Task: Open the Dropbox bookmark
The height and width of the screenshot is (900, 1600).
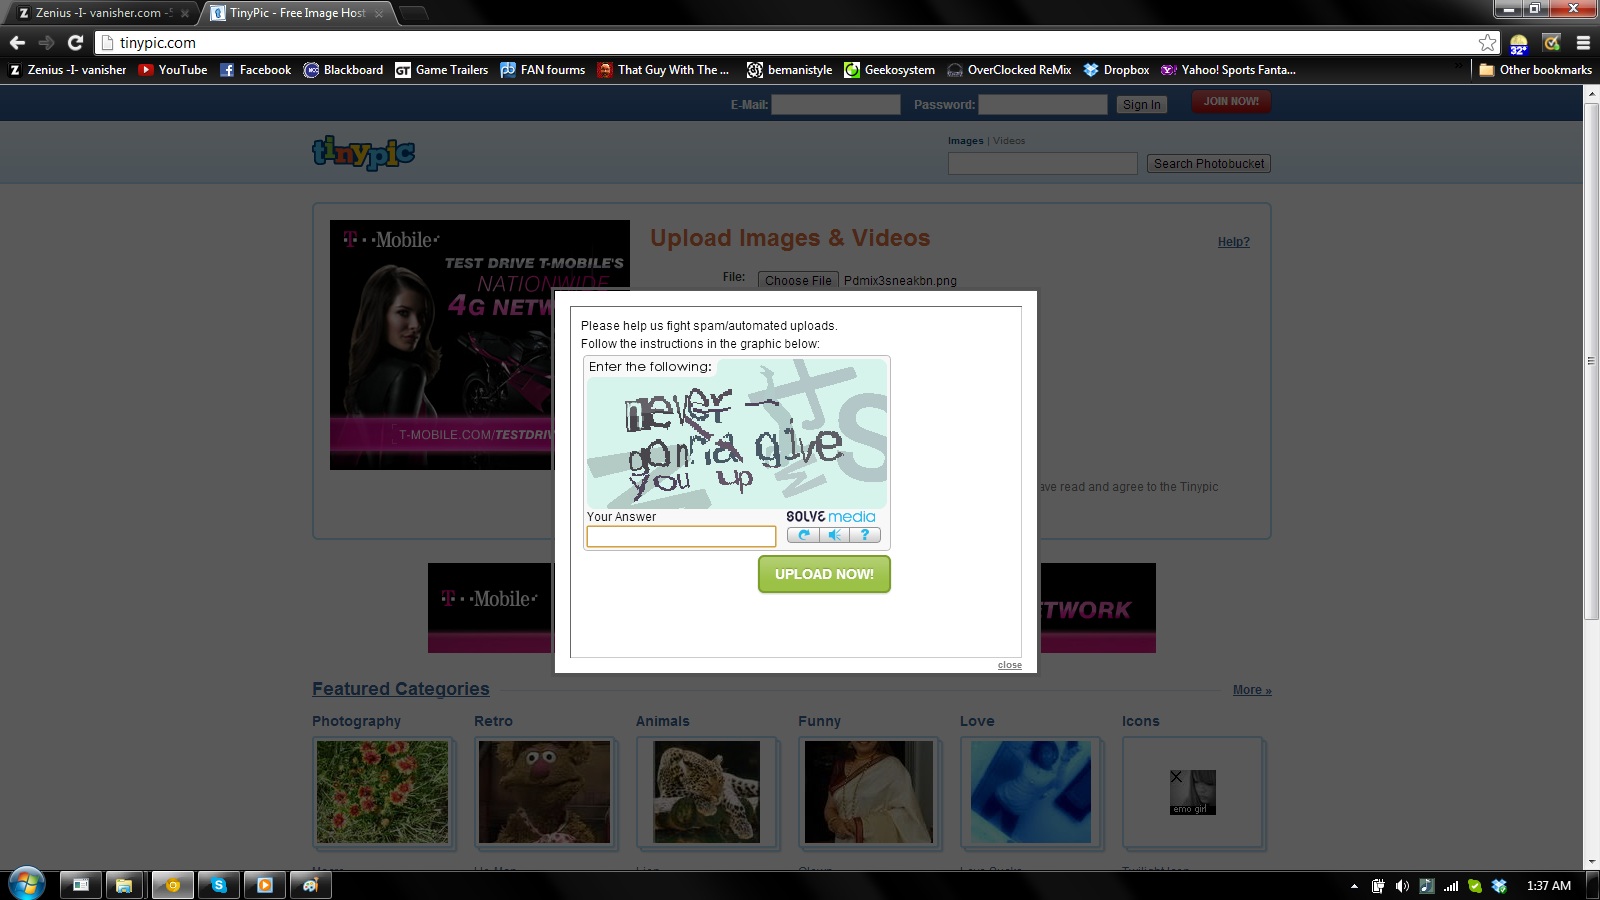Action: 1117,70
